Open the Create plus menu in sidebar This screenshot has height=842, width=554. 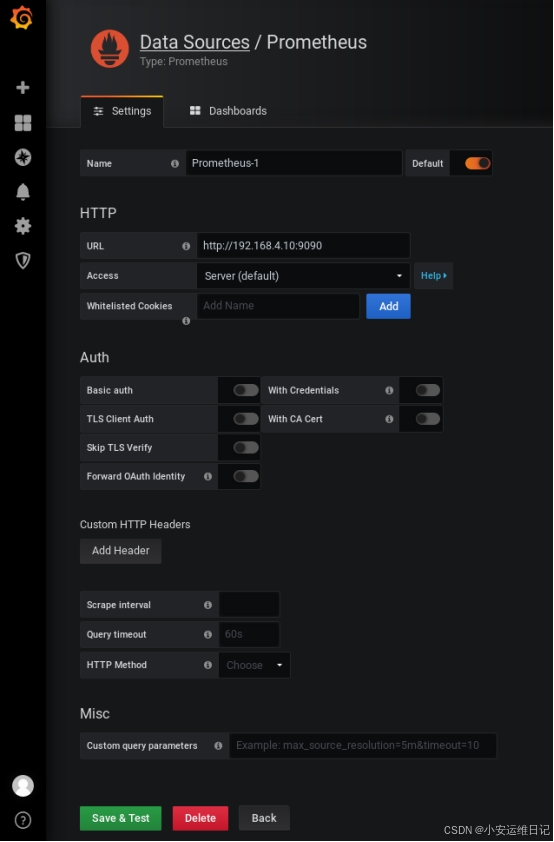pos(23,88)
